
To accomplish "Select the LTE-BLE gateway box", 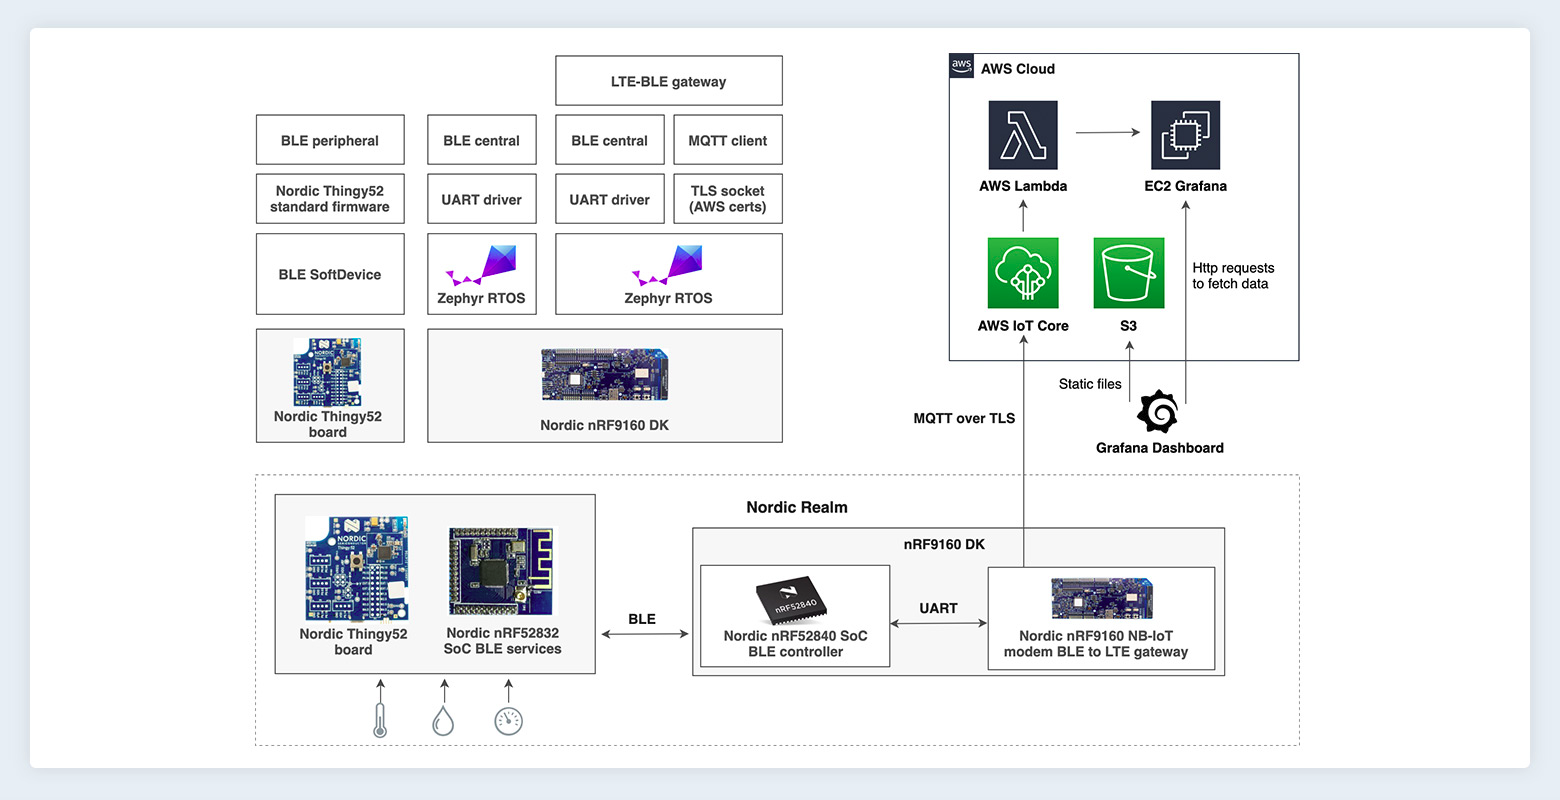I will (669, 81).
